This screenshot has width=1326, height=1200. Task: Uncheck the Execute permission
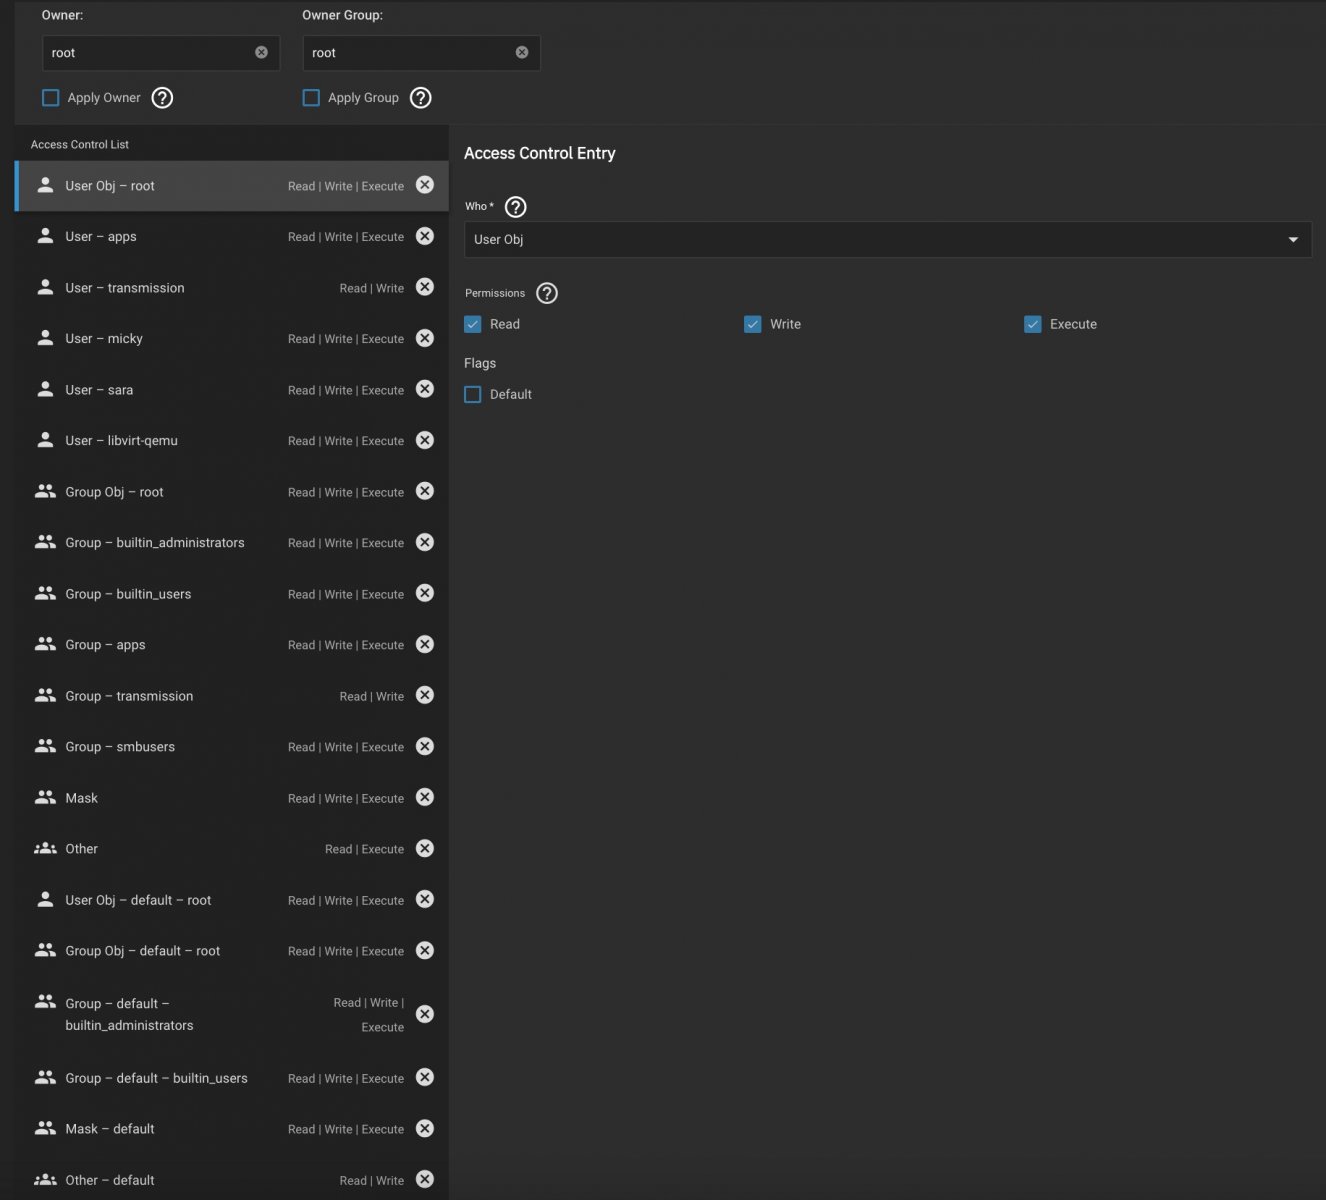(x=1033, y=324)
